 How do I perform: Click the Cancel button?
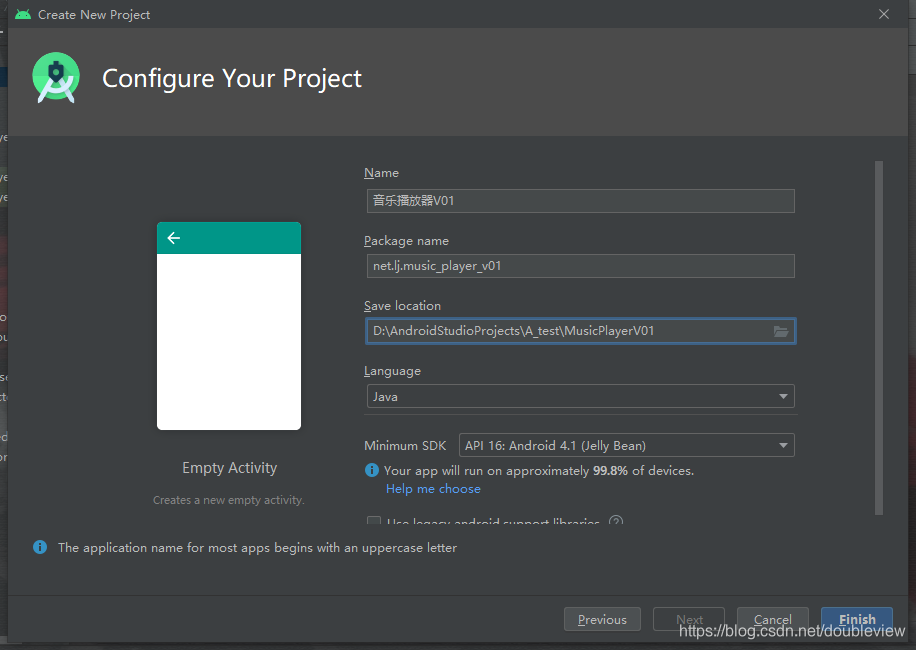click(x=773, y=619)
